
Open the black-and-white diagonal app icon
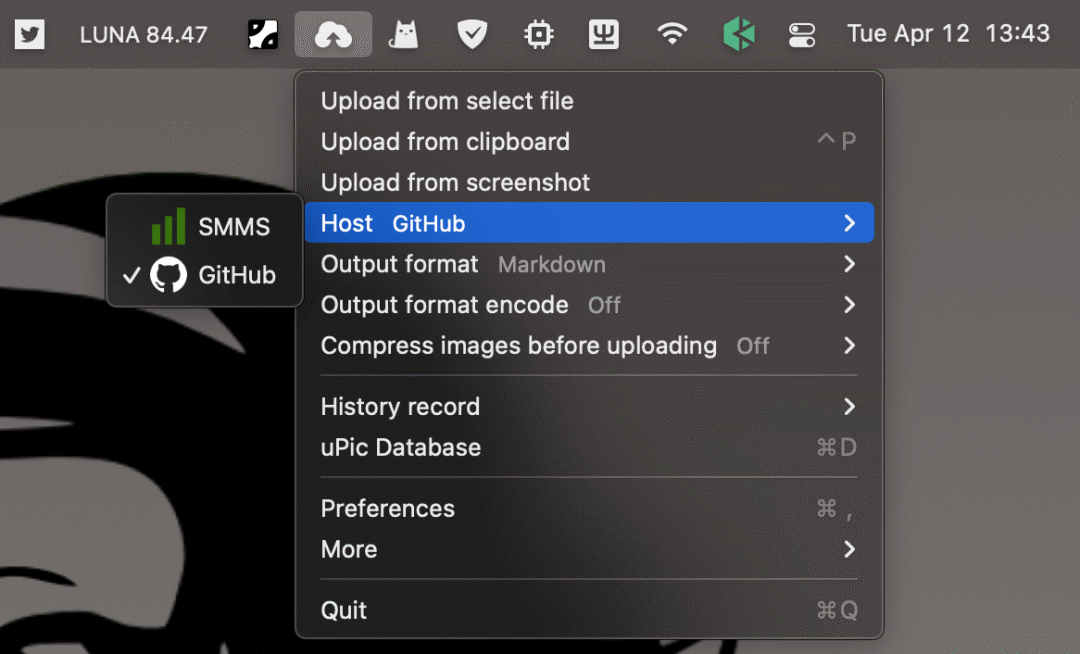[263, 34]
